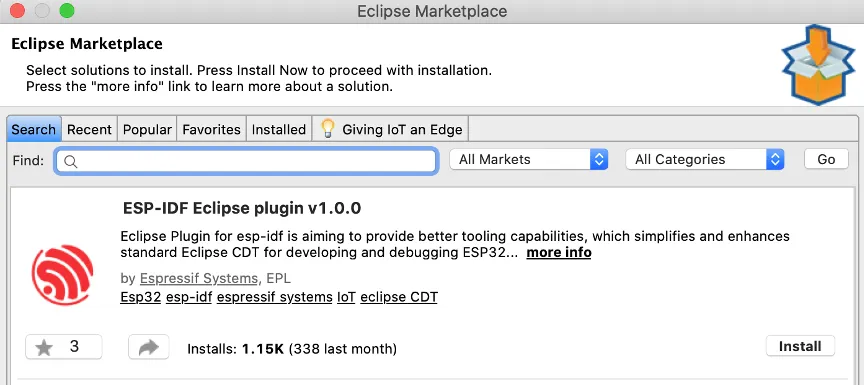864x385 pixels.
Task: Click the lightbulb icon on the IoT tab
Action: 328,129
